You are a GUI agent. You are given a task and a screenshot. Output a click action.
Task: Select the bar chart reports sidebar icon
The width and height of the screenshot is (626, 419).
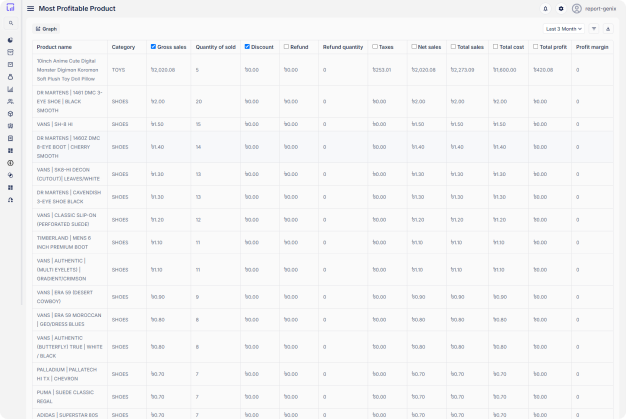pyautogui.click(x=10, y=89)
